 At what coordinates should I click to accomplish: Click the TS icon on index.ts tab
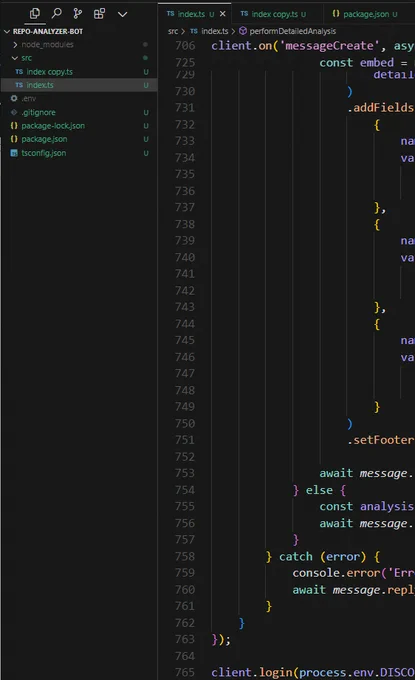(170, 14)
